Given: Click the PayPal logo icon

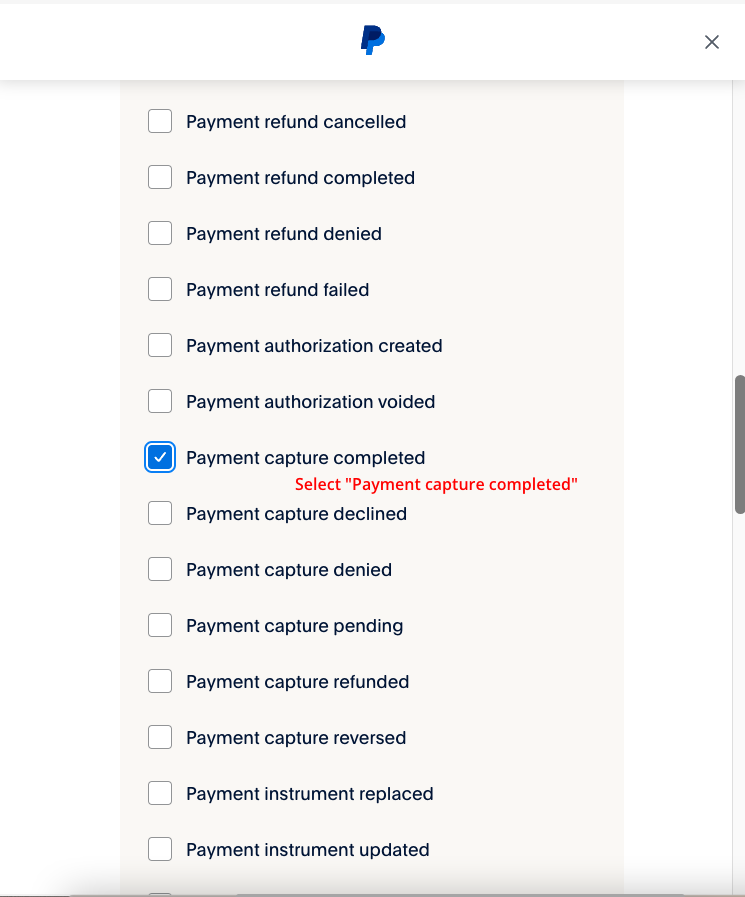Looking at the screenshot, I should coord(372,41).
